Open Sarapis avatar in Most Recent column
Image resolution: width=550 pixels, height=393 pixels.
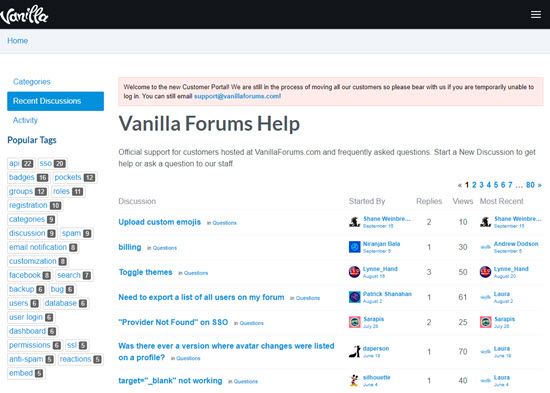(485, 322)
